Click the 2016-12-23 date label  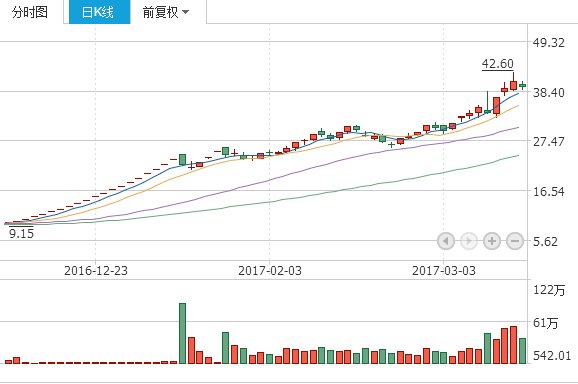(96, 271)
